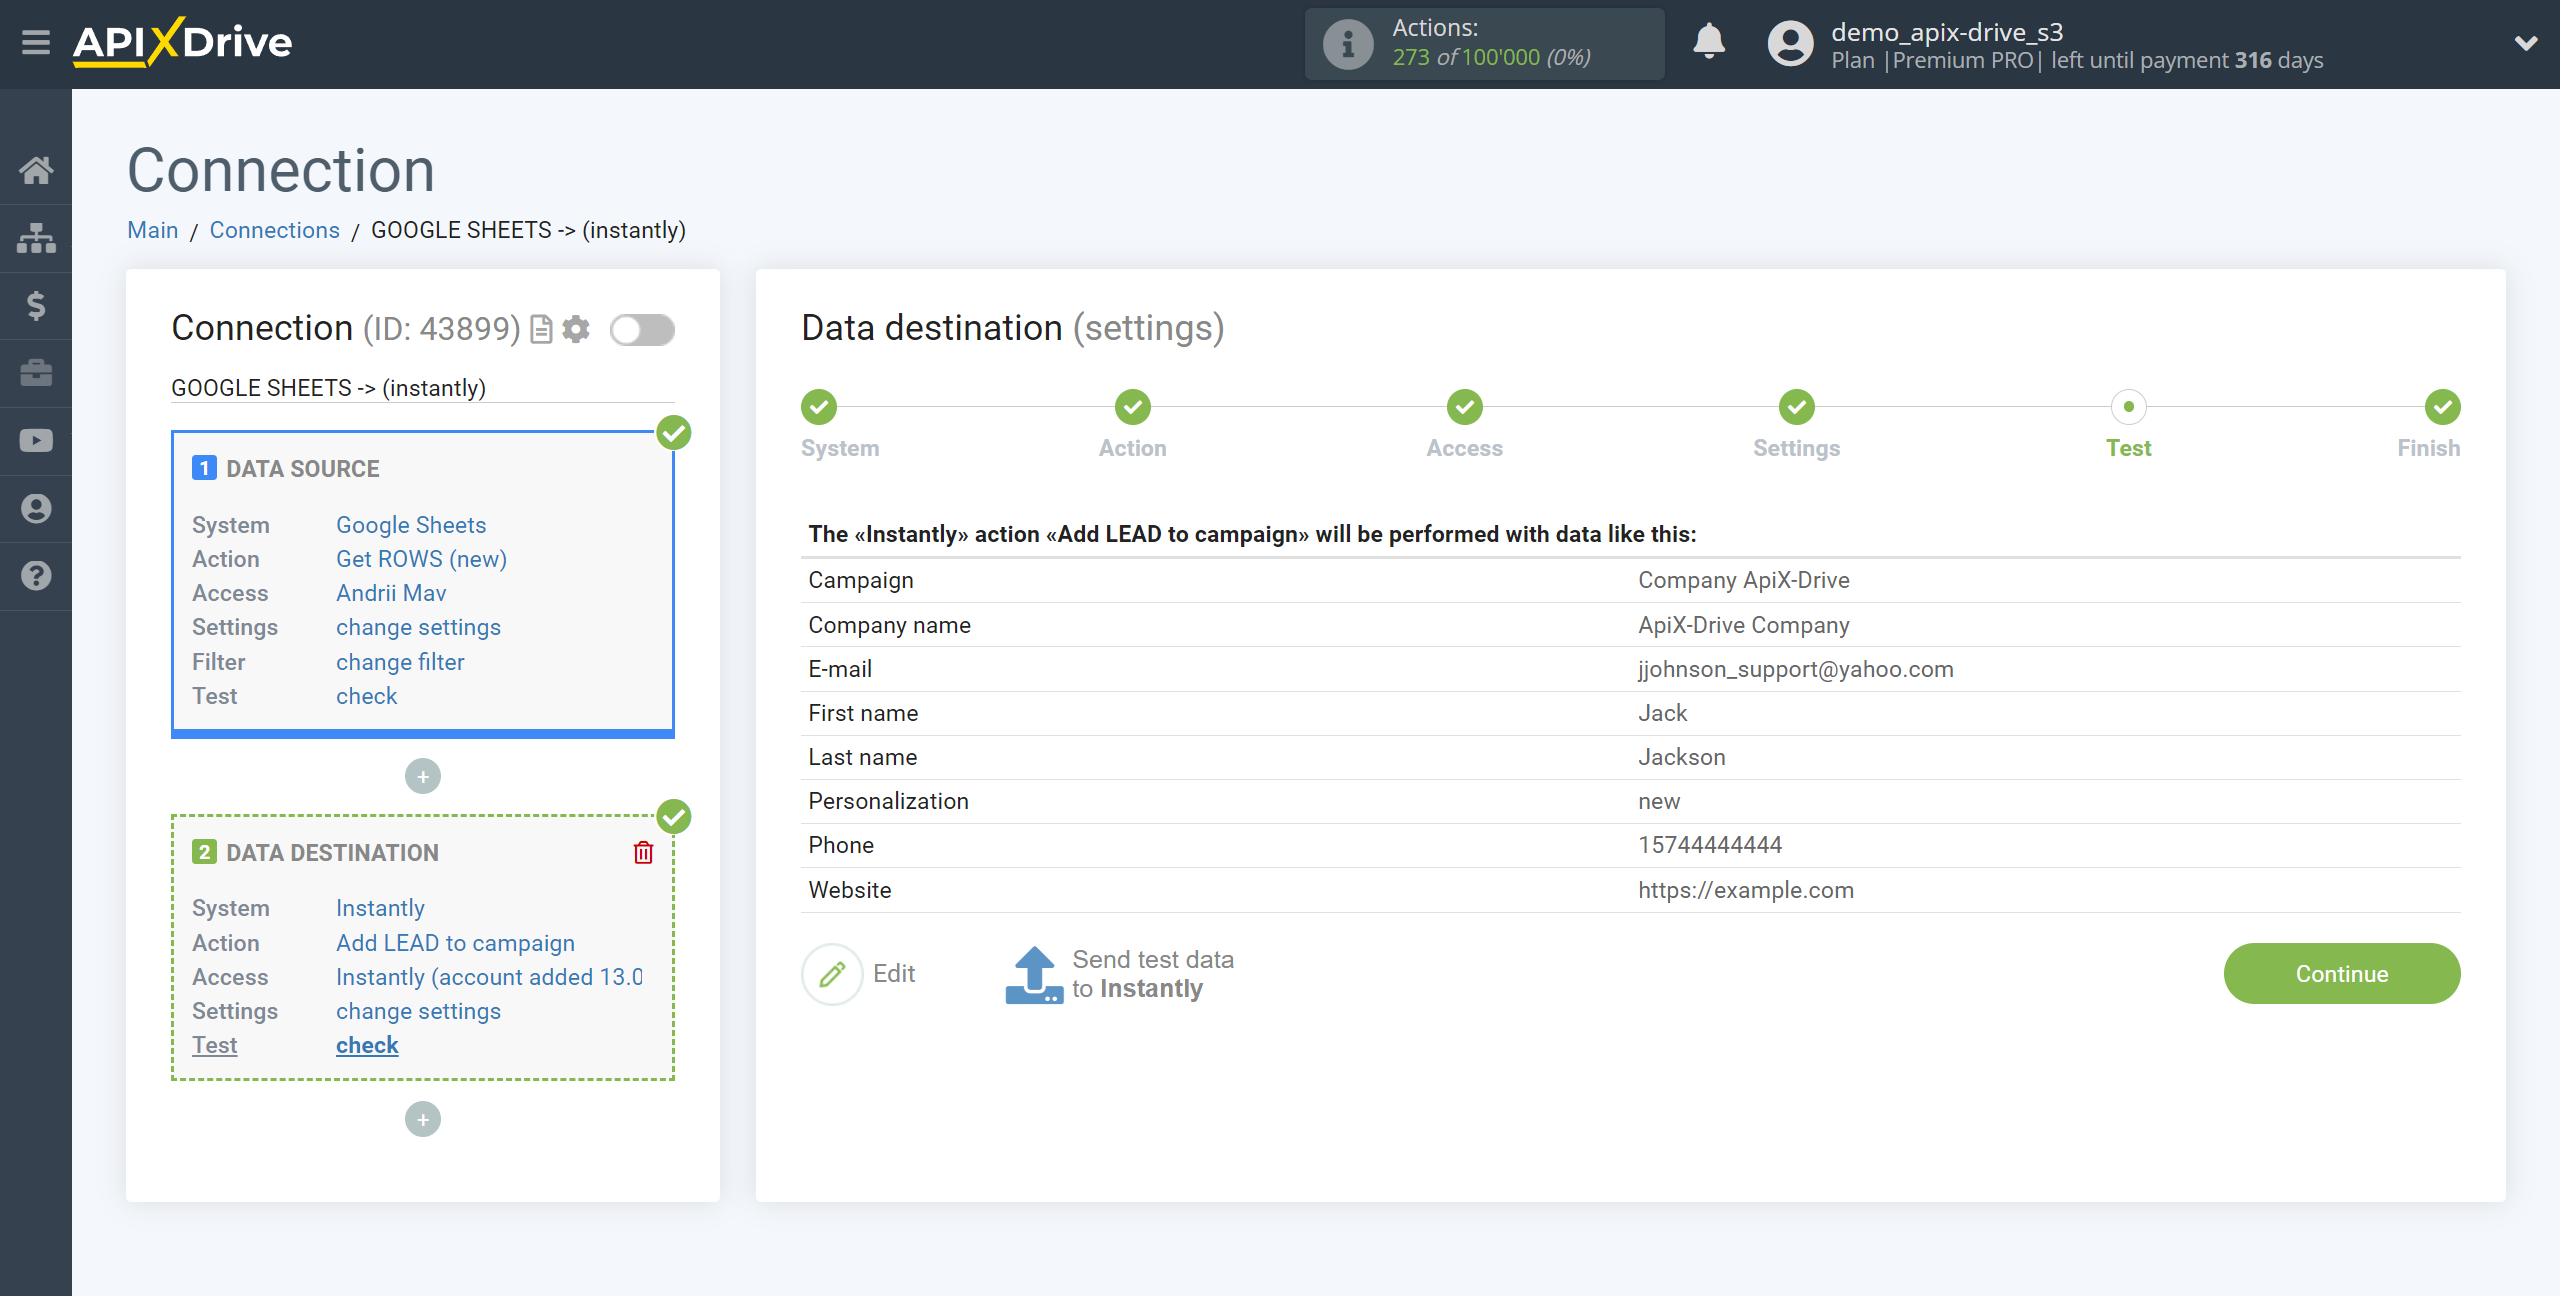The height and width of the screenshot is (1296, 2560).
Task: Open the Andrii Mav access link
Action: click(391, 593)
